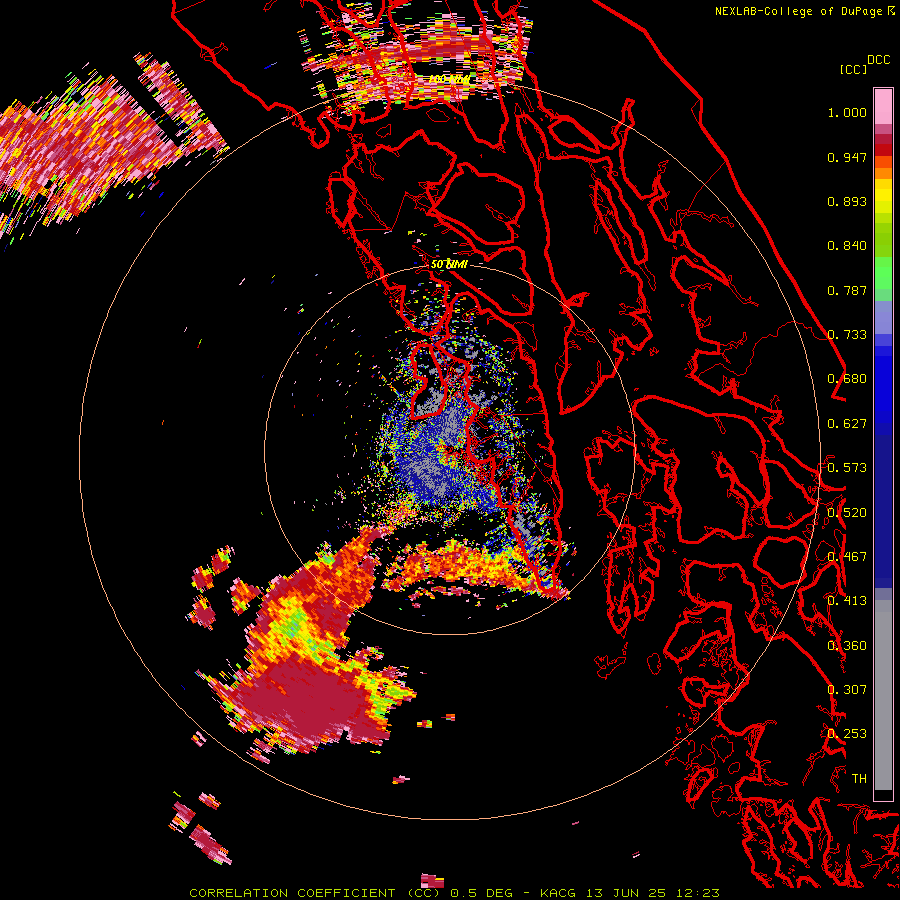Click the 0.5 DEG elevation text
This screenshot has height=900, width=900.
click(480, 893)
